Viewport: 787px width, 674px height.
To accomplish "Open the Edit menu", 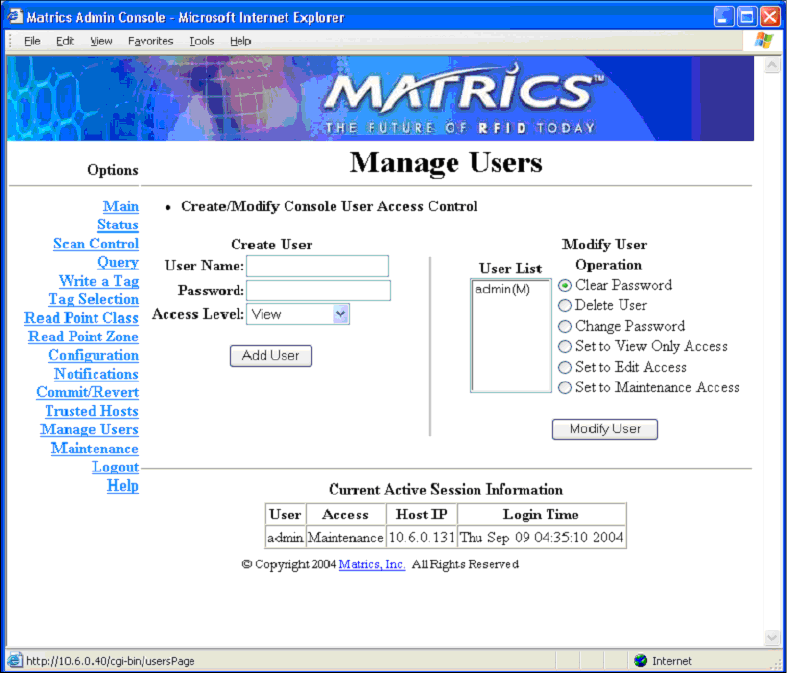I will pos(65,41).
